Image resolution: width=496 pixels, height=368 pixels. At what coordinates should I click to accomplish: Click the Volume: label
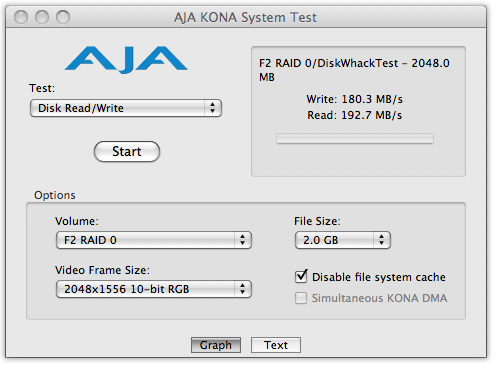pos(77,221)
